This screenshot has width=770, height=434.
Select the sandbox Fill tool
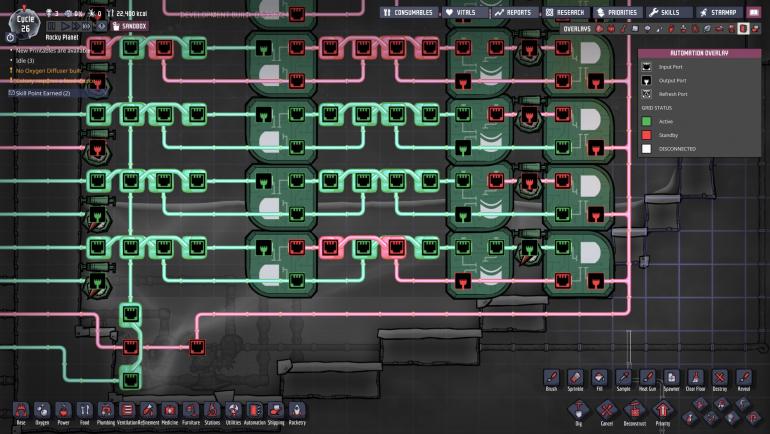click(x=599, y=380)
